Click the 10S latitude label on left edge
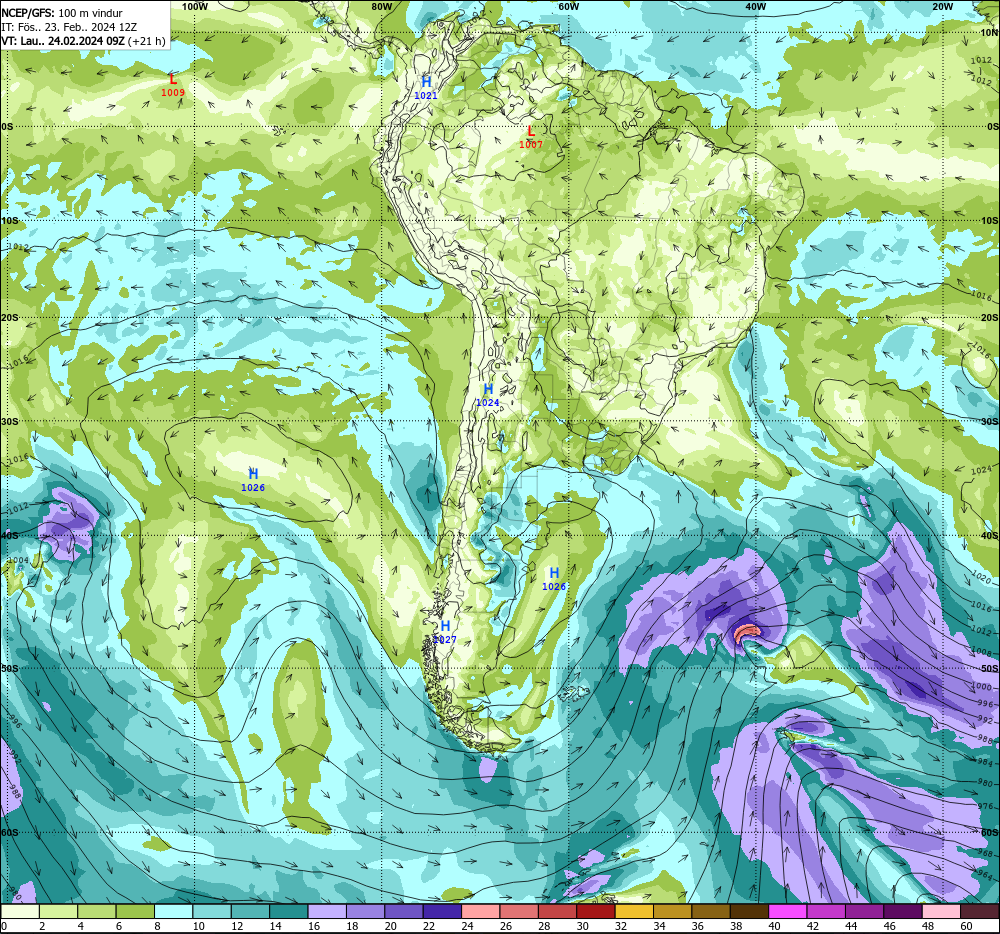Screen dimensions: 1000x934 [x=10, y=221]
